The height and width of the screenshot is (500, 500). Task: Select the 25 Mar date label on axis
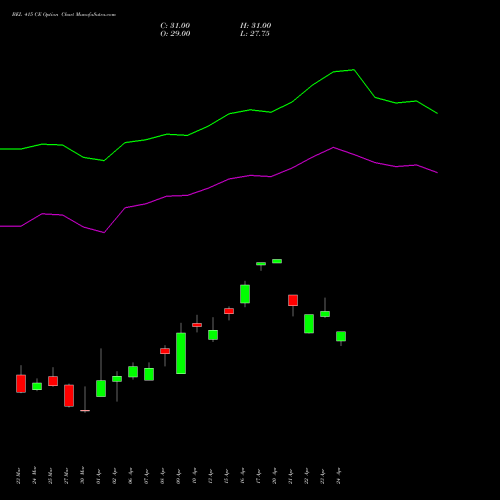click(x=50, y=475)
